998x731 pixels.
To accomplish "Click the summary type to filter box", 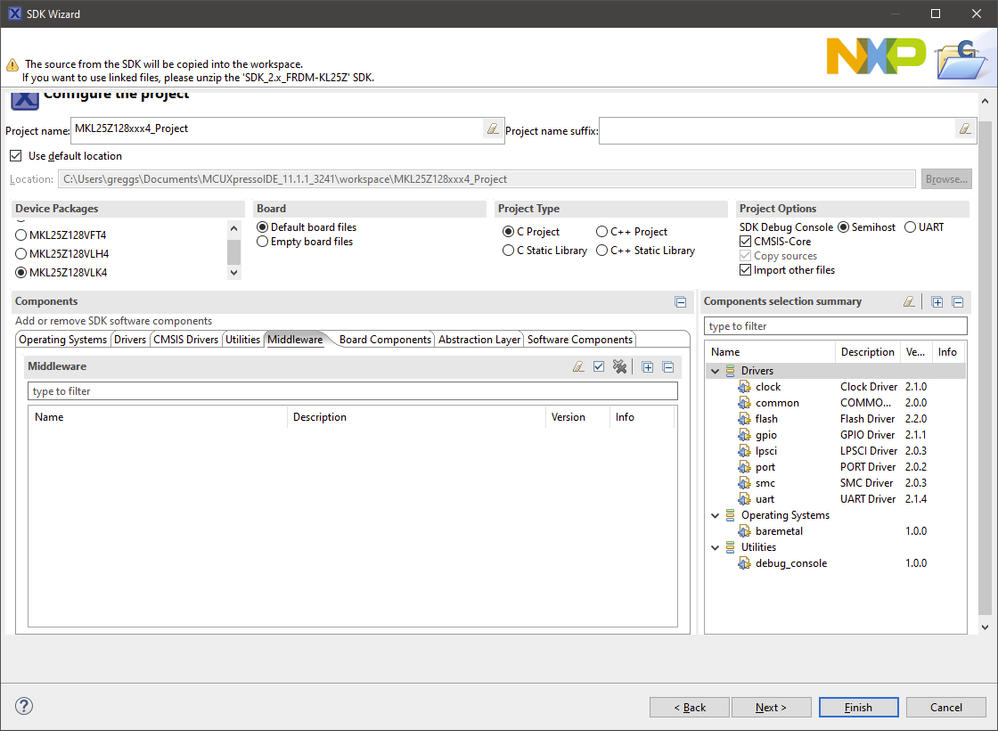I will click(836, 326).
